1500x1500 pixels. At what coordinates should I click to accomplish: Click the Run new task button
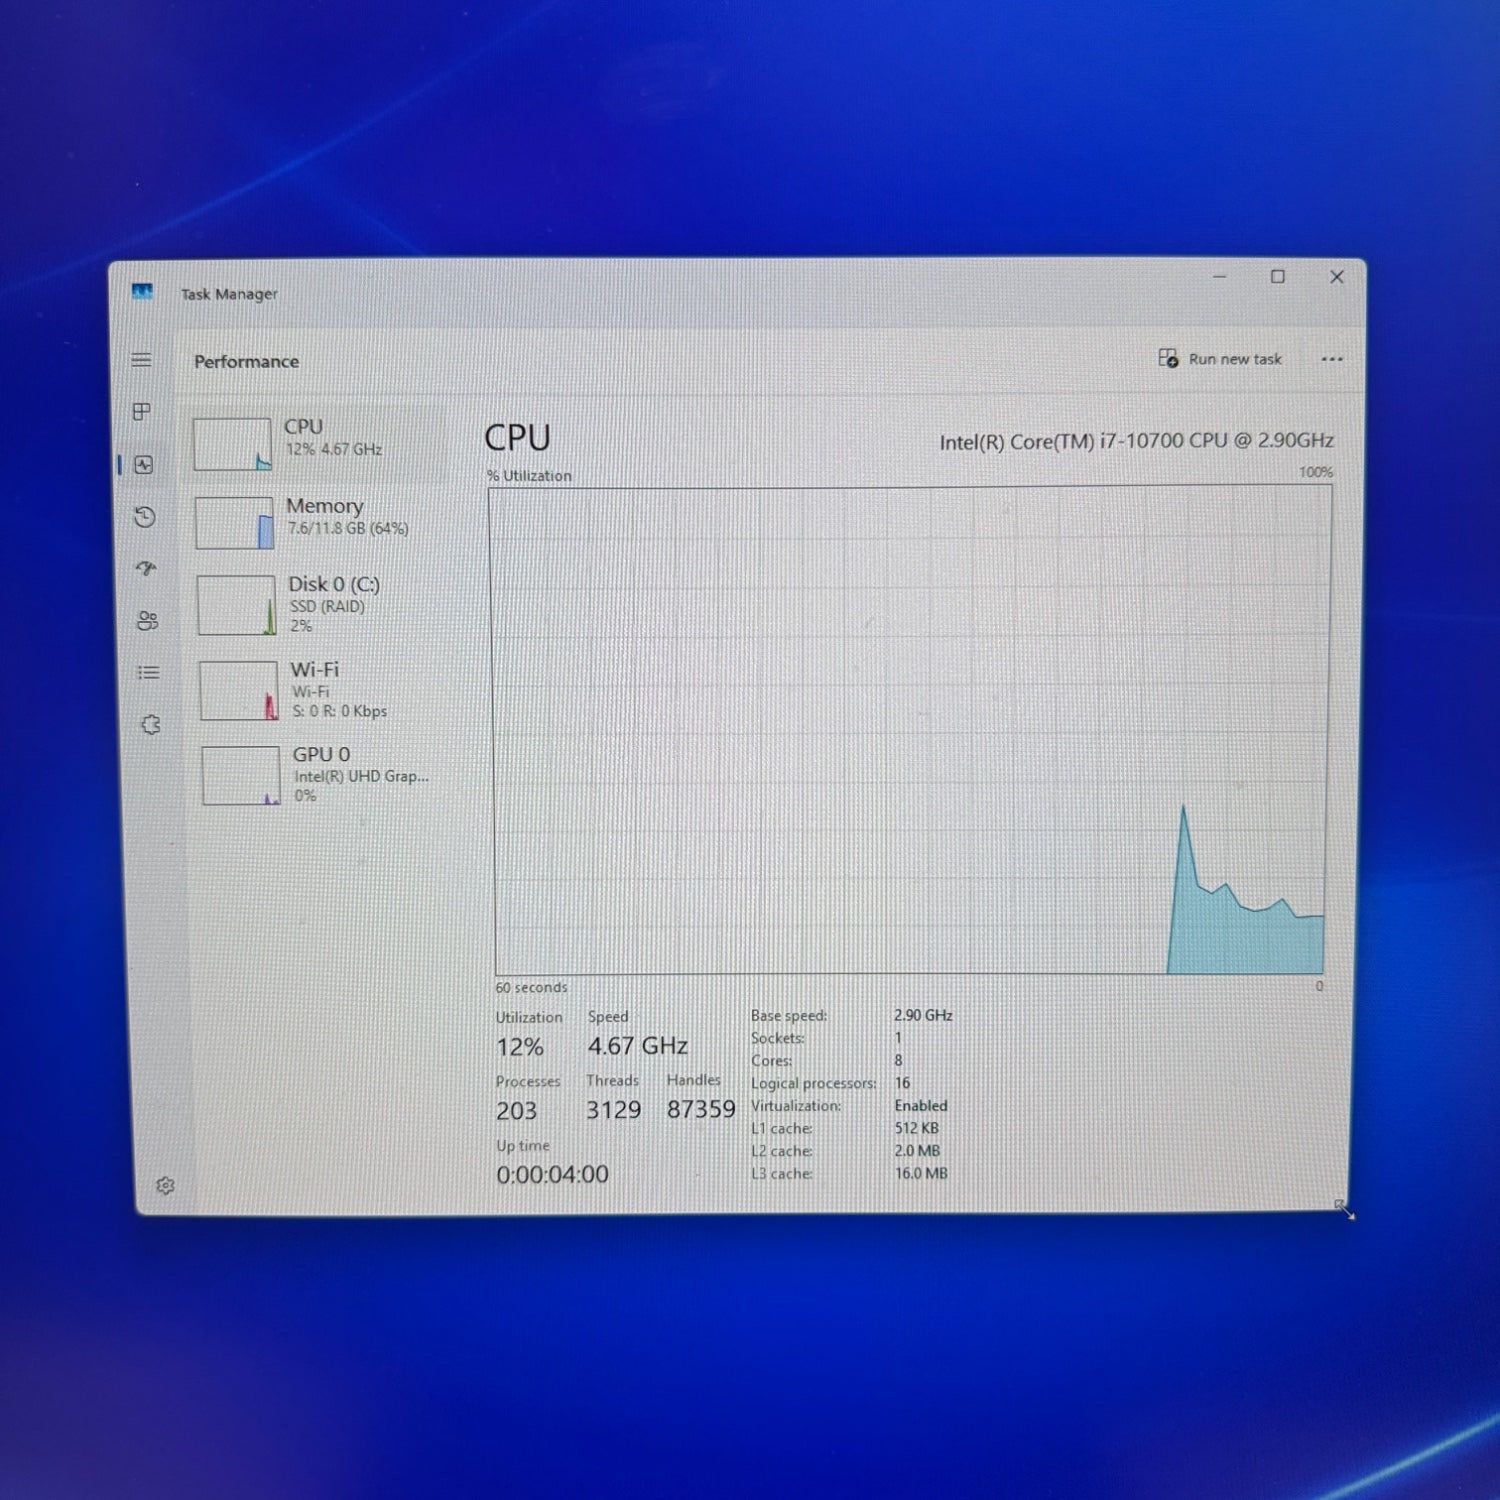click(1220, 359)
